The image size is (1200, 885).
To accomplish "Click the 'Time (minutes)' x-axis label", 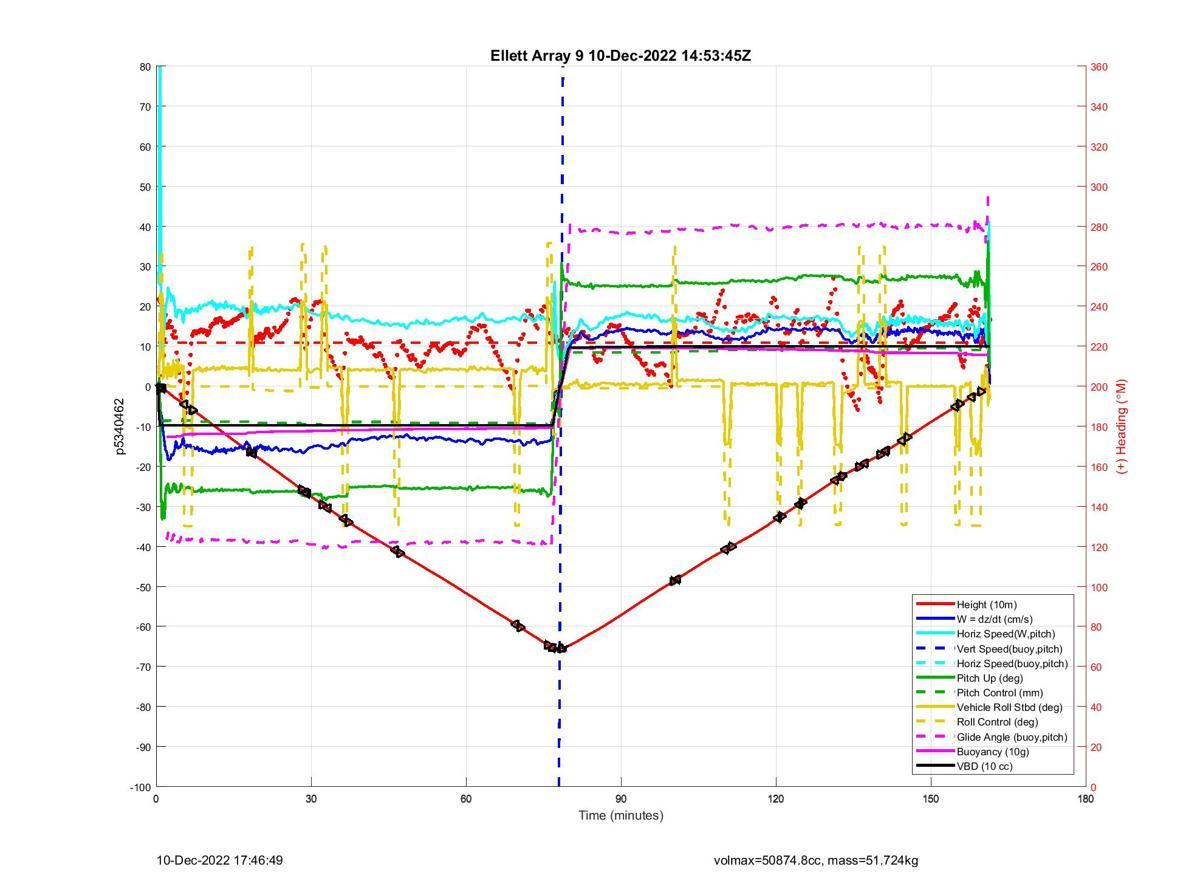I will click(x=621, y=815).
